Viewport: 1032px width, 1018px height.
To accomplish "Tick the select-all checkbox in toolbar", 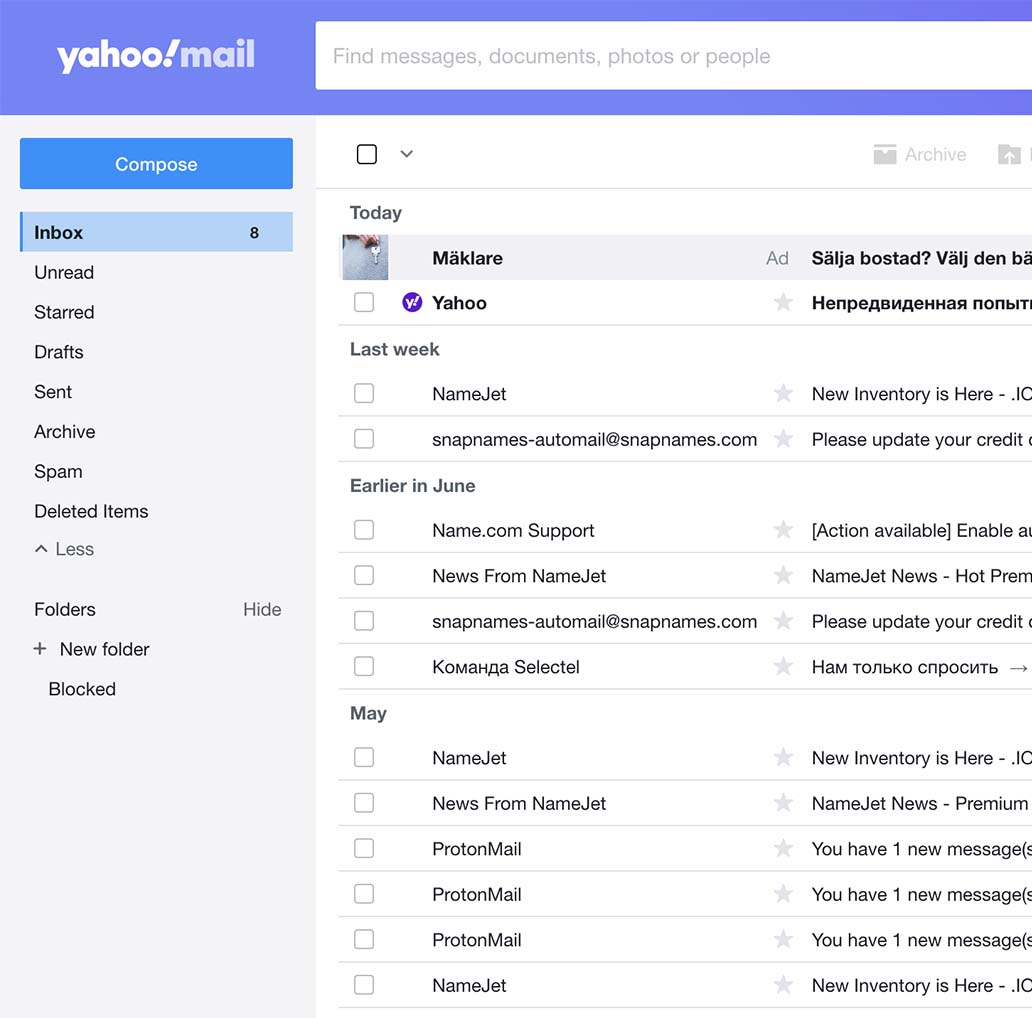I will coord(367,154).
